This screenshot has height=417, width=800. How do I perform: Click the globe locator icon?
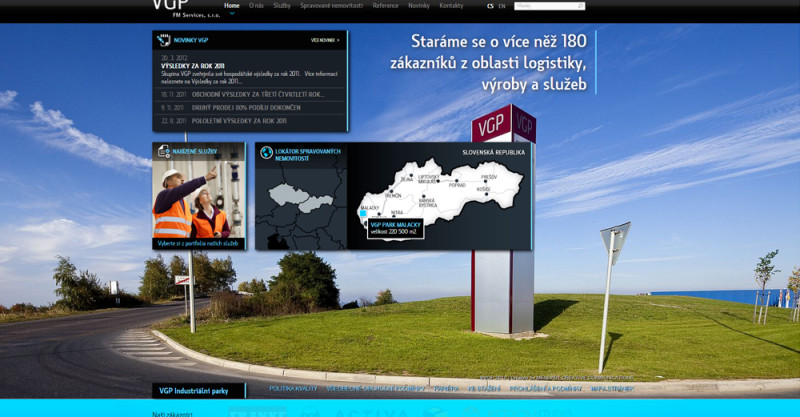point(266,152)
